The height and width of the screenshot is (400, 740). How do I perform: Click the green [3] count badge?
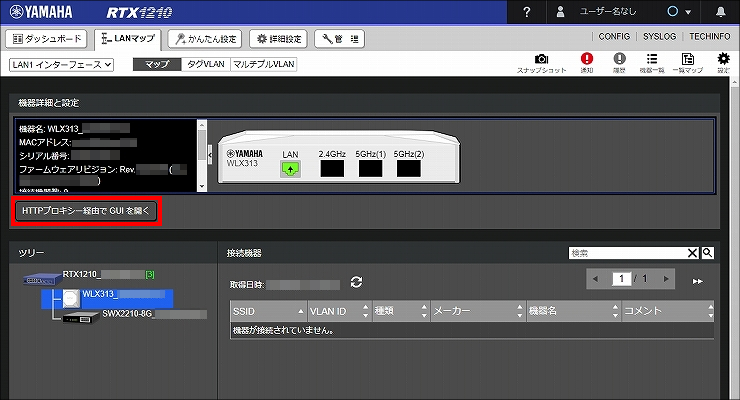150,275
